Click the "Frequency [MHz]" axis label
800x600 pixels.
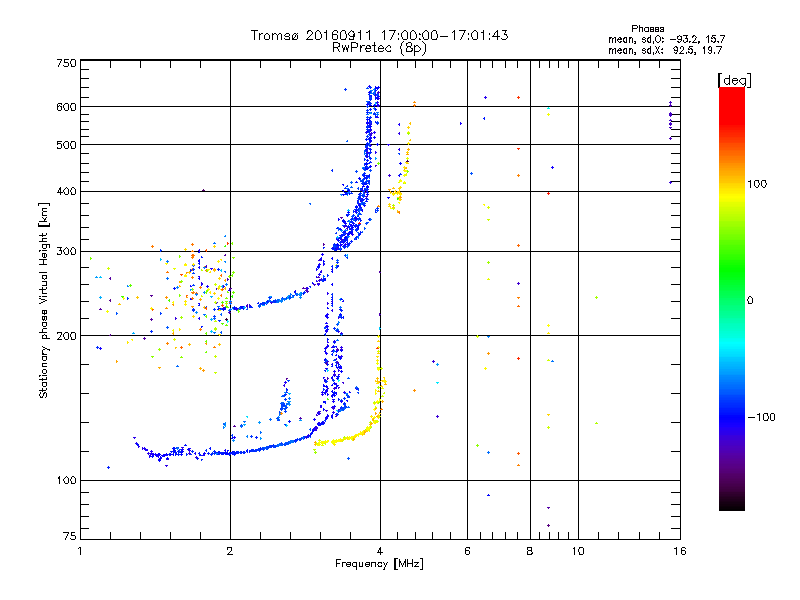379,564
